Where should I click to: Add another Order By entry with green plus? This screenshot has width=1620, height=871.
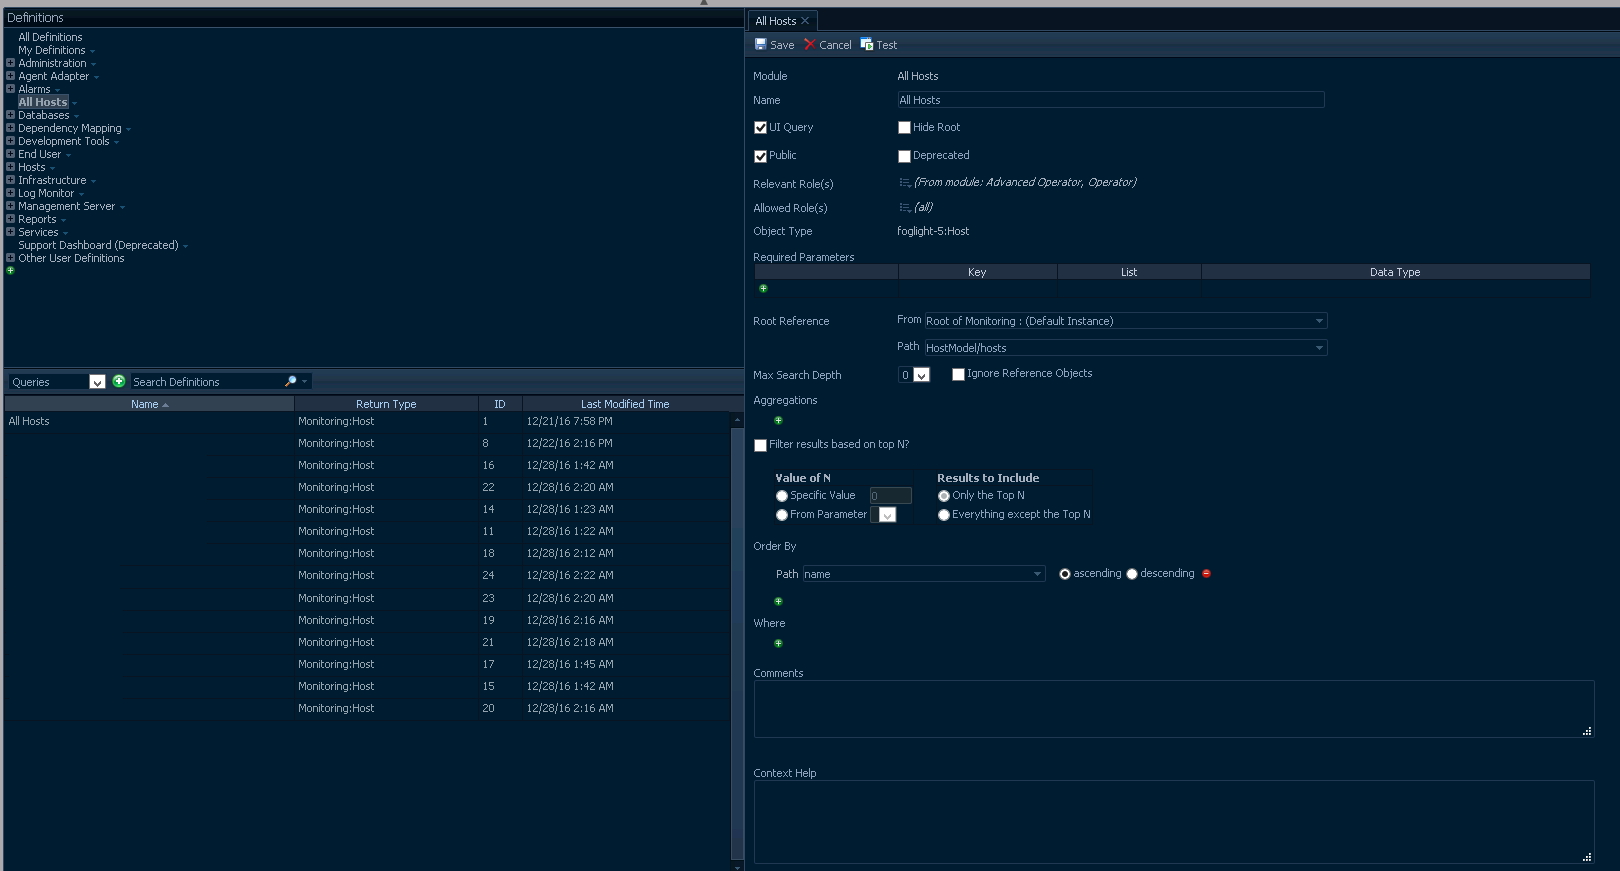click(778, 601)
